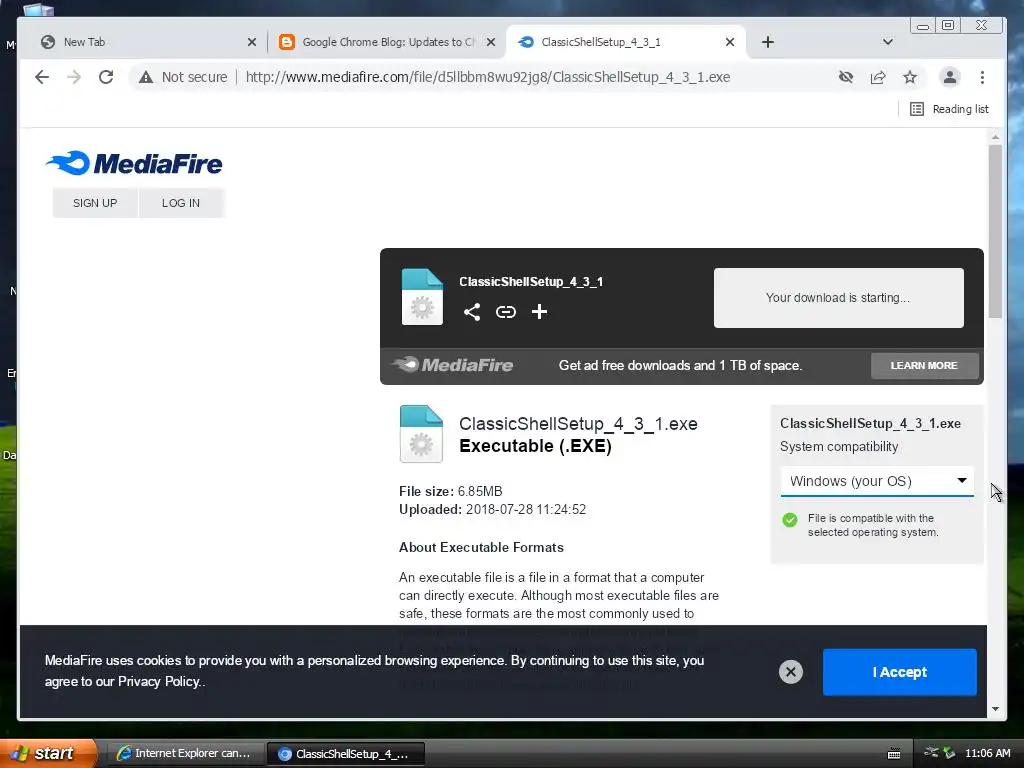Click the 'File size: 6.85MB' text
Screen dimensions: 1024x768
point(451,491)
